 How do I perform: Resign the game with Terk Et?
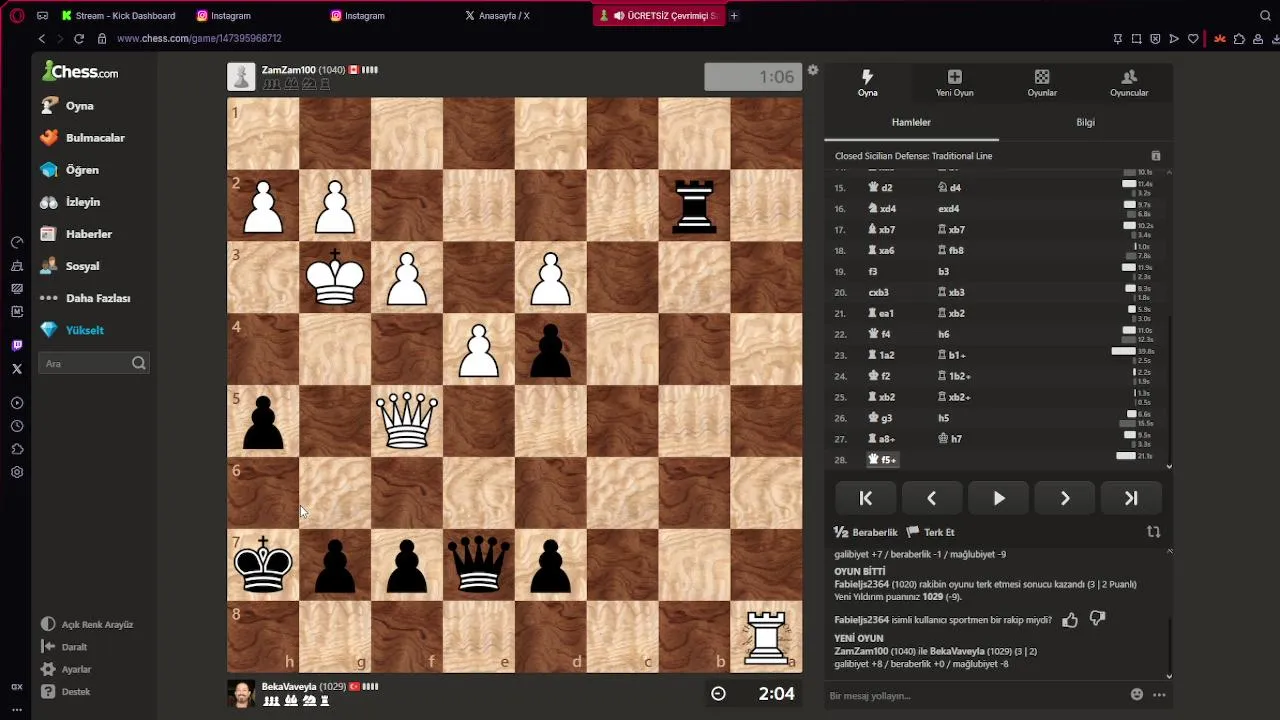pos(931,532)
